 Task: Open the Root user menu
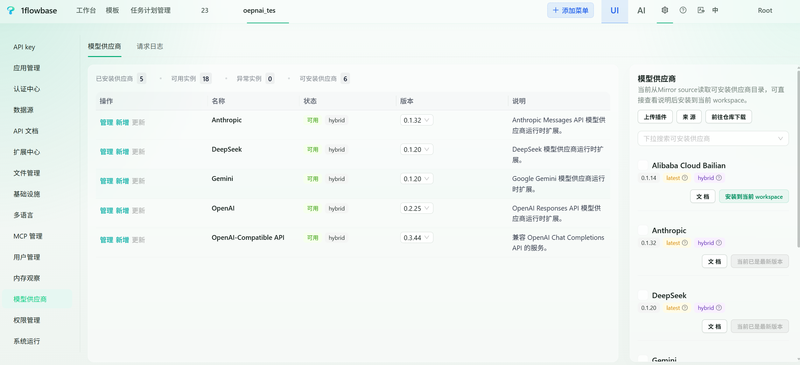click(x=765, y=10)
